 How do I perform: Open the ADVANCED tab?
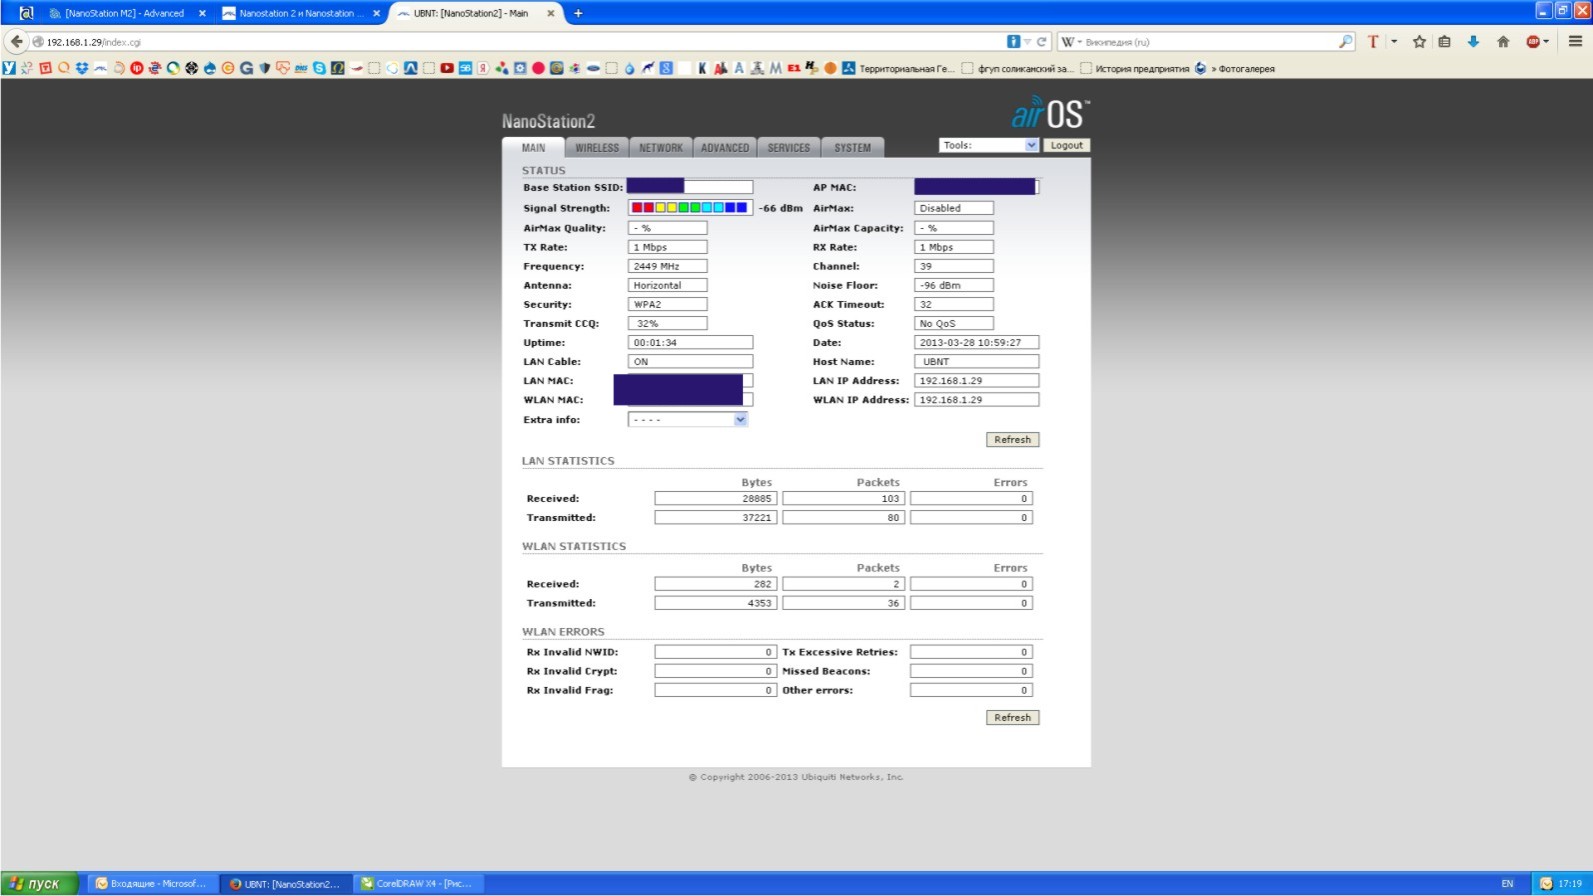[725, 147]
